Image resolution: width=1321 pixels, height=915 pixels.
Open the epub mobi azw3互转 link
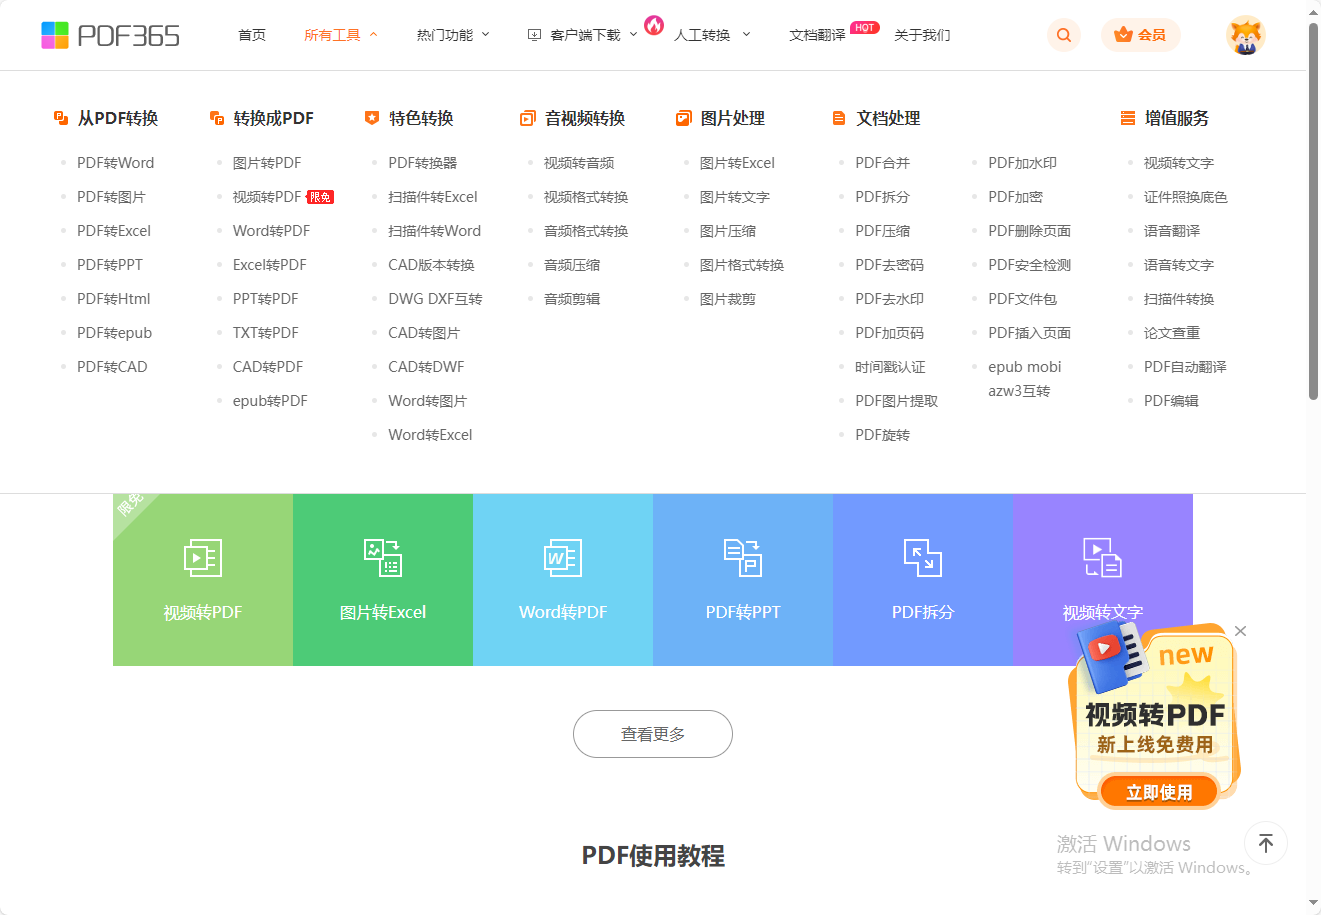coord(1025,379)
